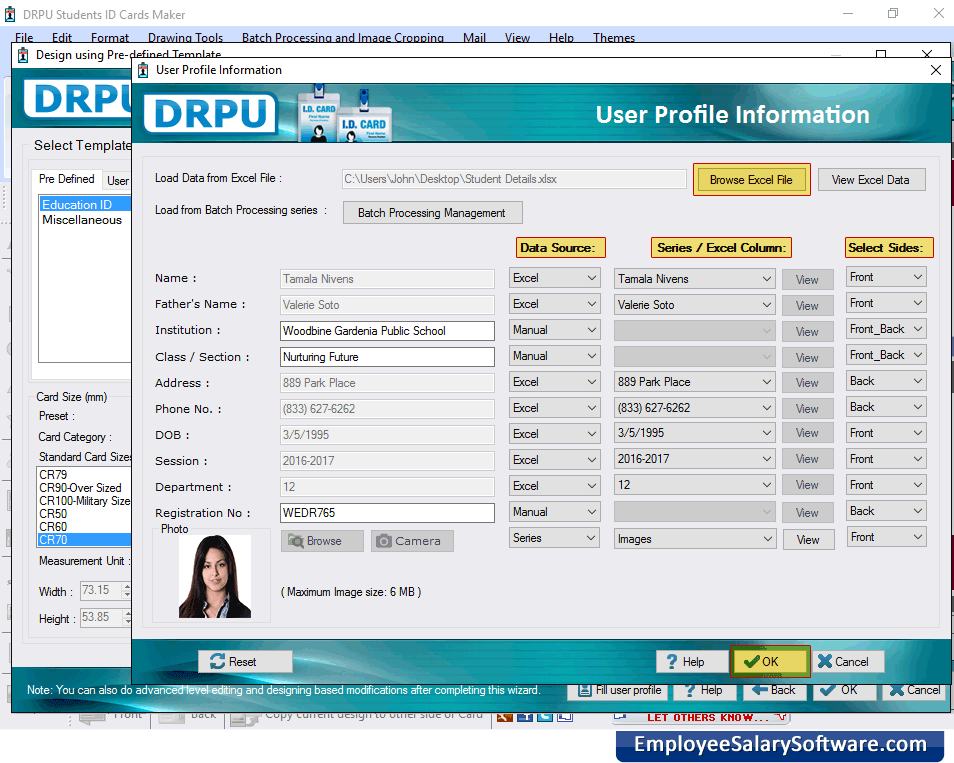Confirm with the green OK checkmark button
Viewport: 954px width, 763px height.
(x=769, y=661)
